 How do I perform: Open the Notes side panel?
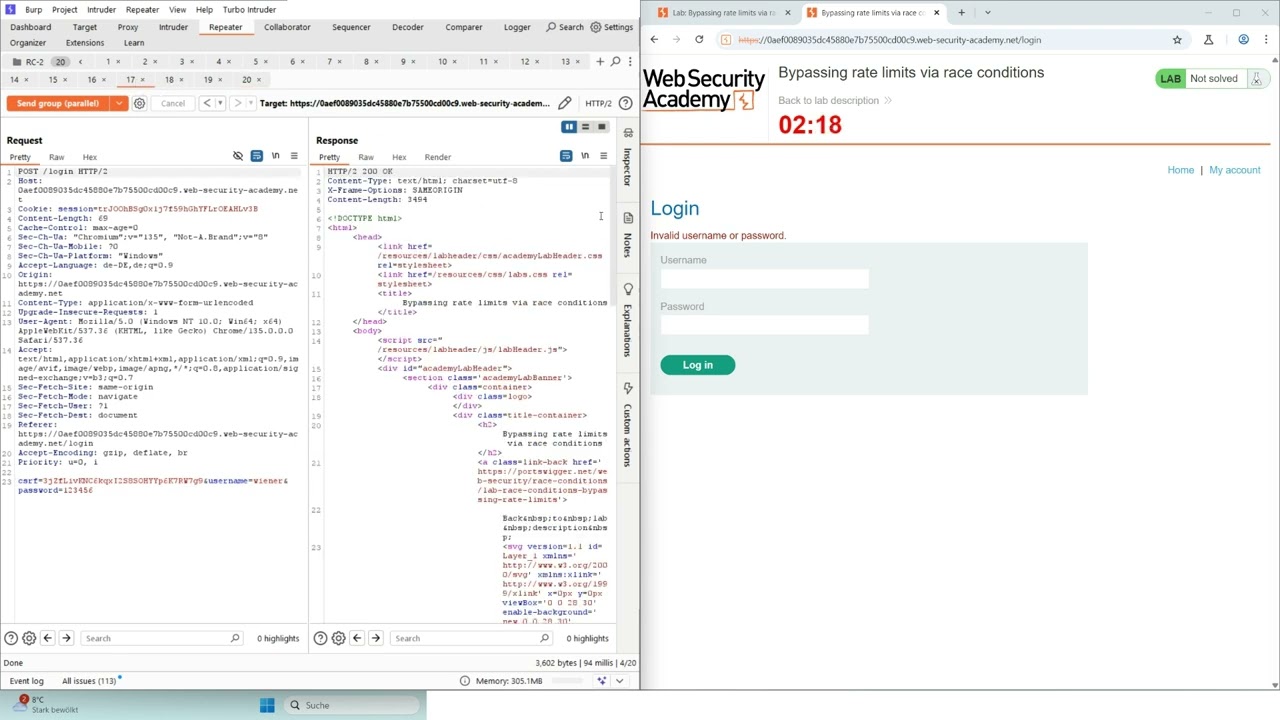pyautogui.click(x=628, y=235)
